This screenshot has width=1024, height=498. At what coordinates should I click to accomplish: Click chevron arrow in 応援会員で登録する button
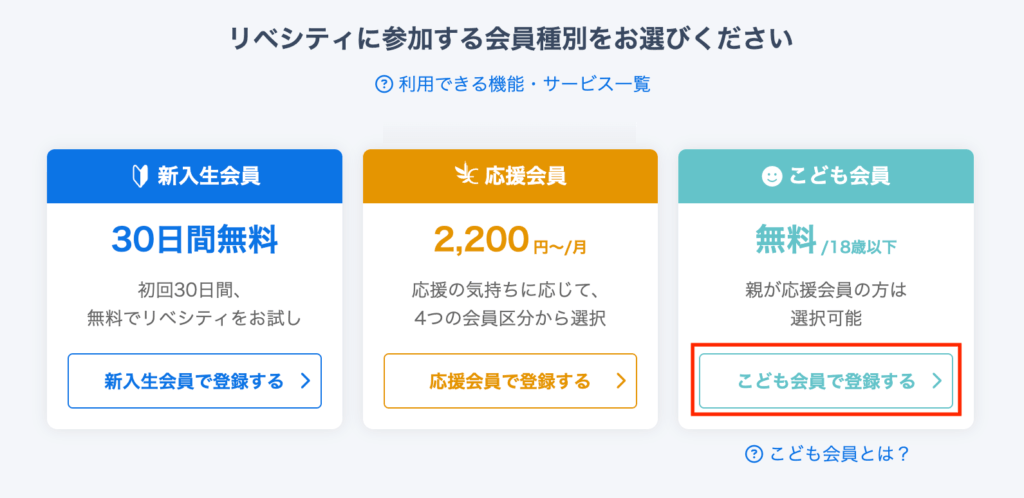pos(620,381)
